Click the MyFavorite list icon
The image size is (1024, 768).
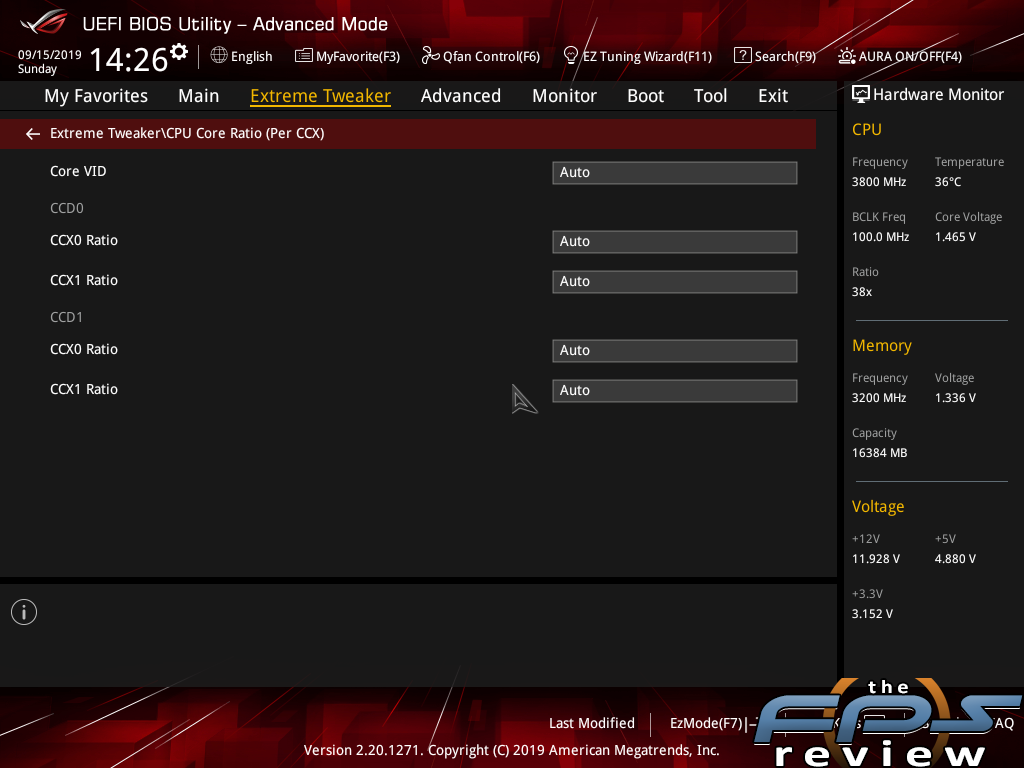(303, 56)
